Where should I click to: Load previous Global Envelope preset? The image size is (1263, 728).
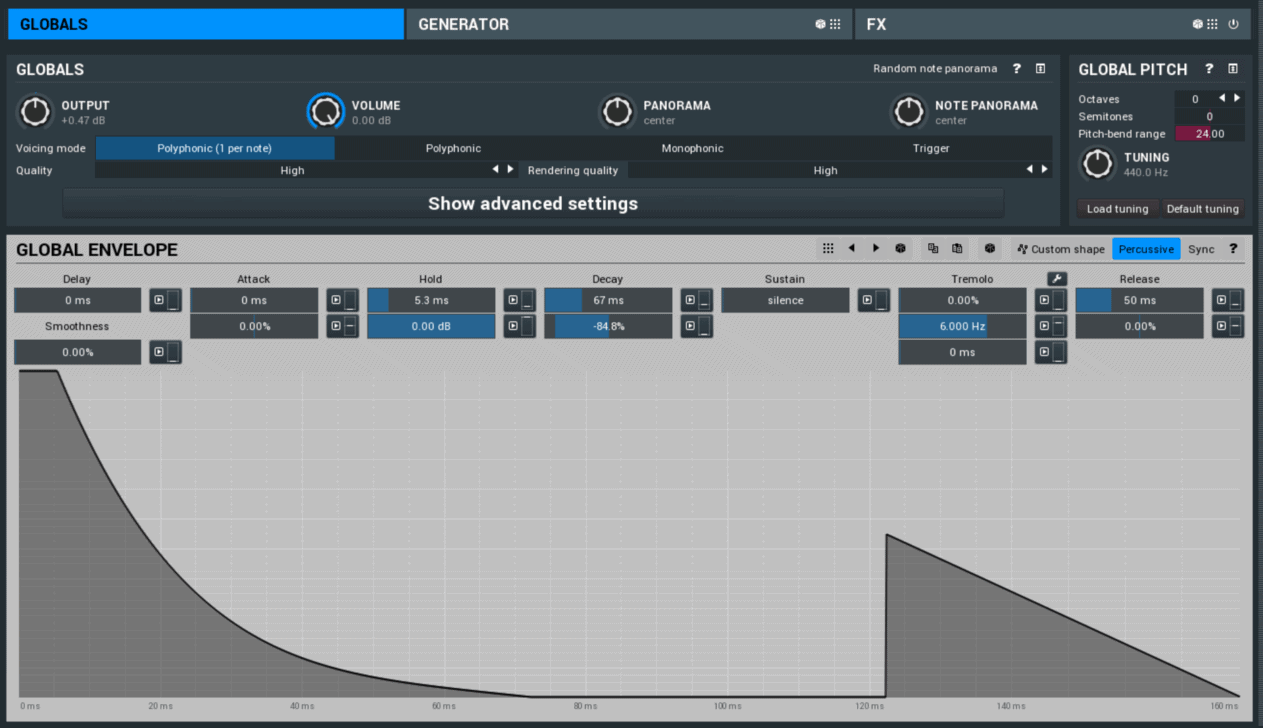pos(851,249)
